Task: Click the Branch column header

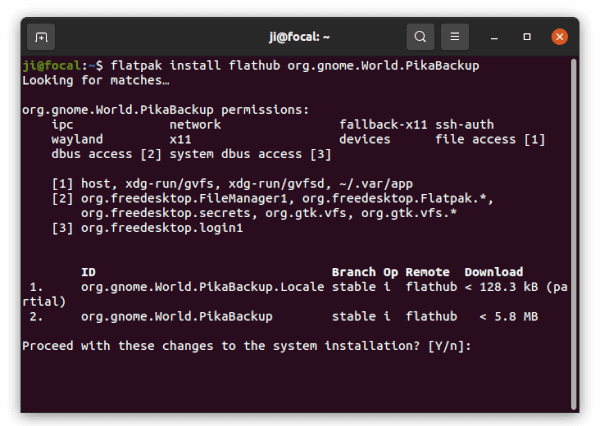Action: (354, 272)
